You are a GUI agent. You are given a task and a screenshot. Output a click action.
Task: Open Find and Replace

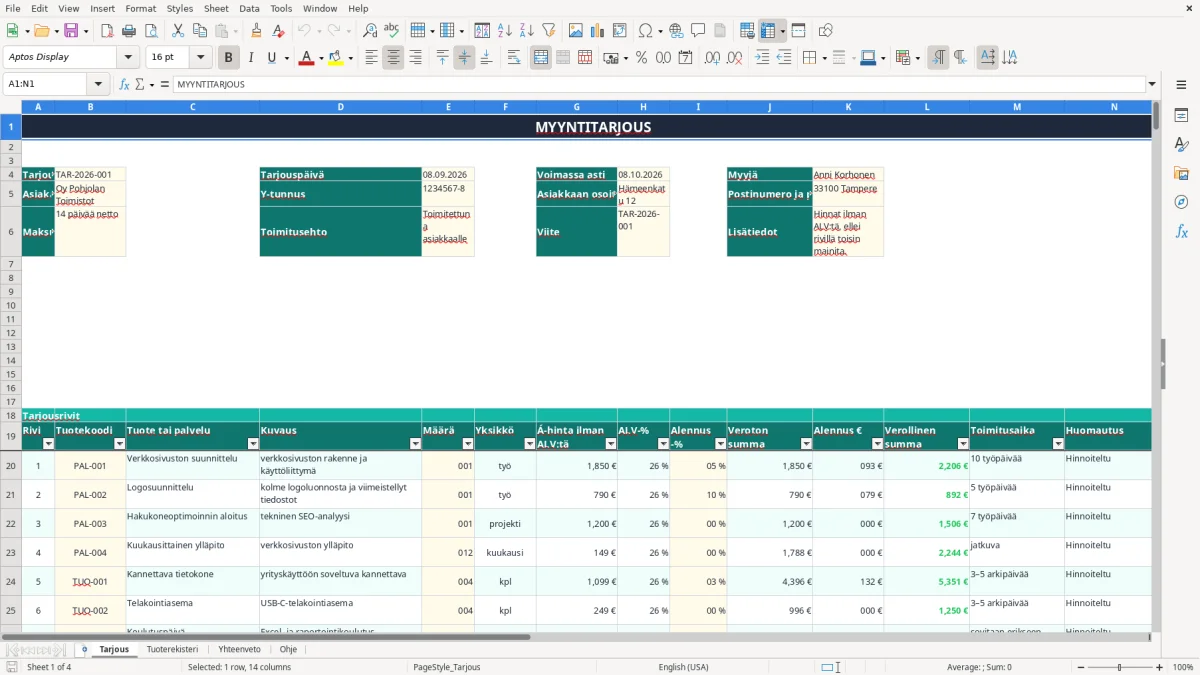pos(370,31)
